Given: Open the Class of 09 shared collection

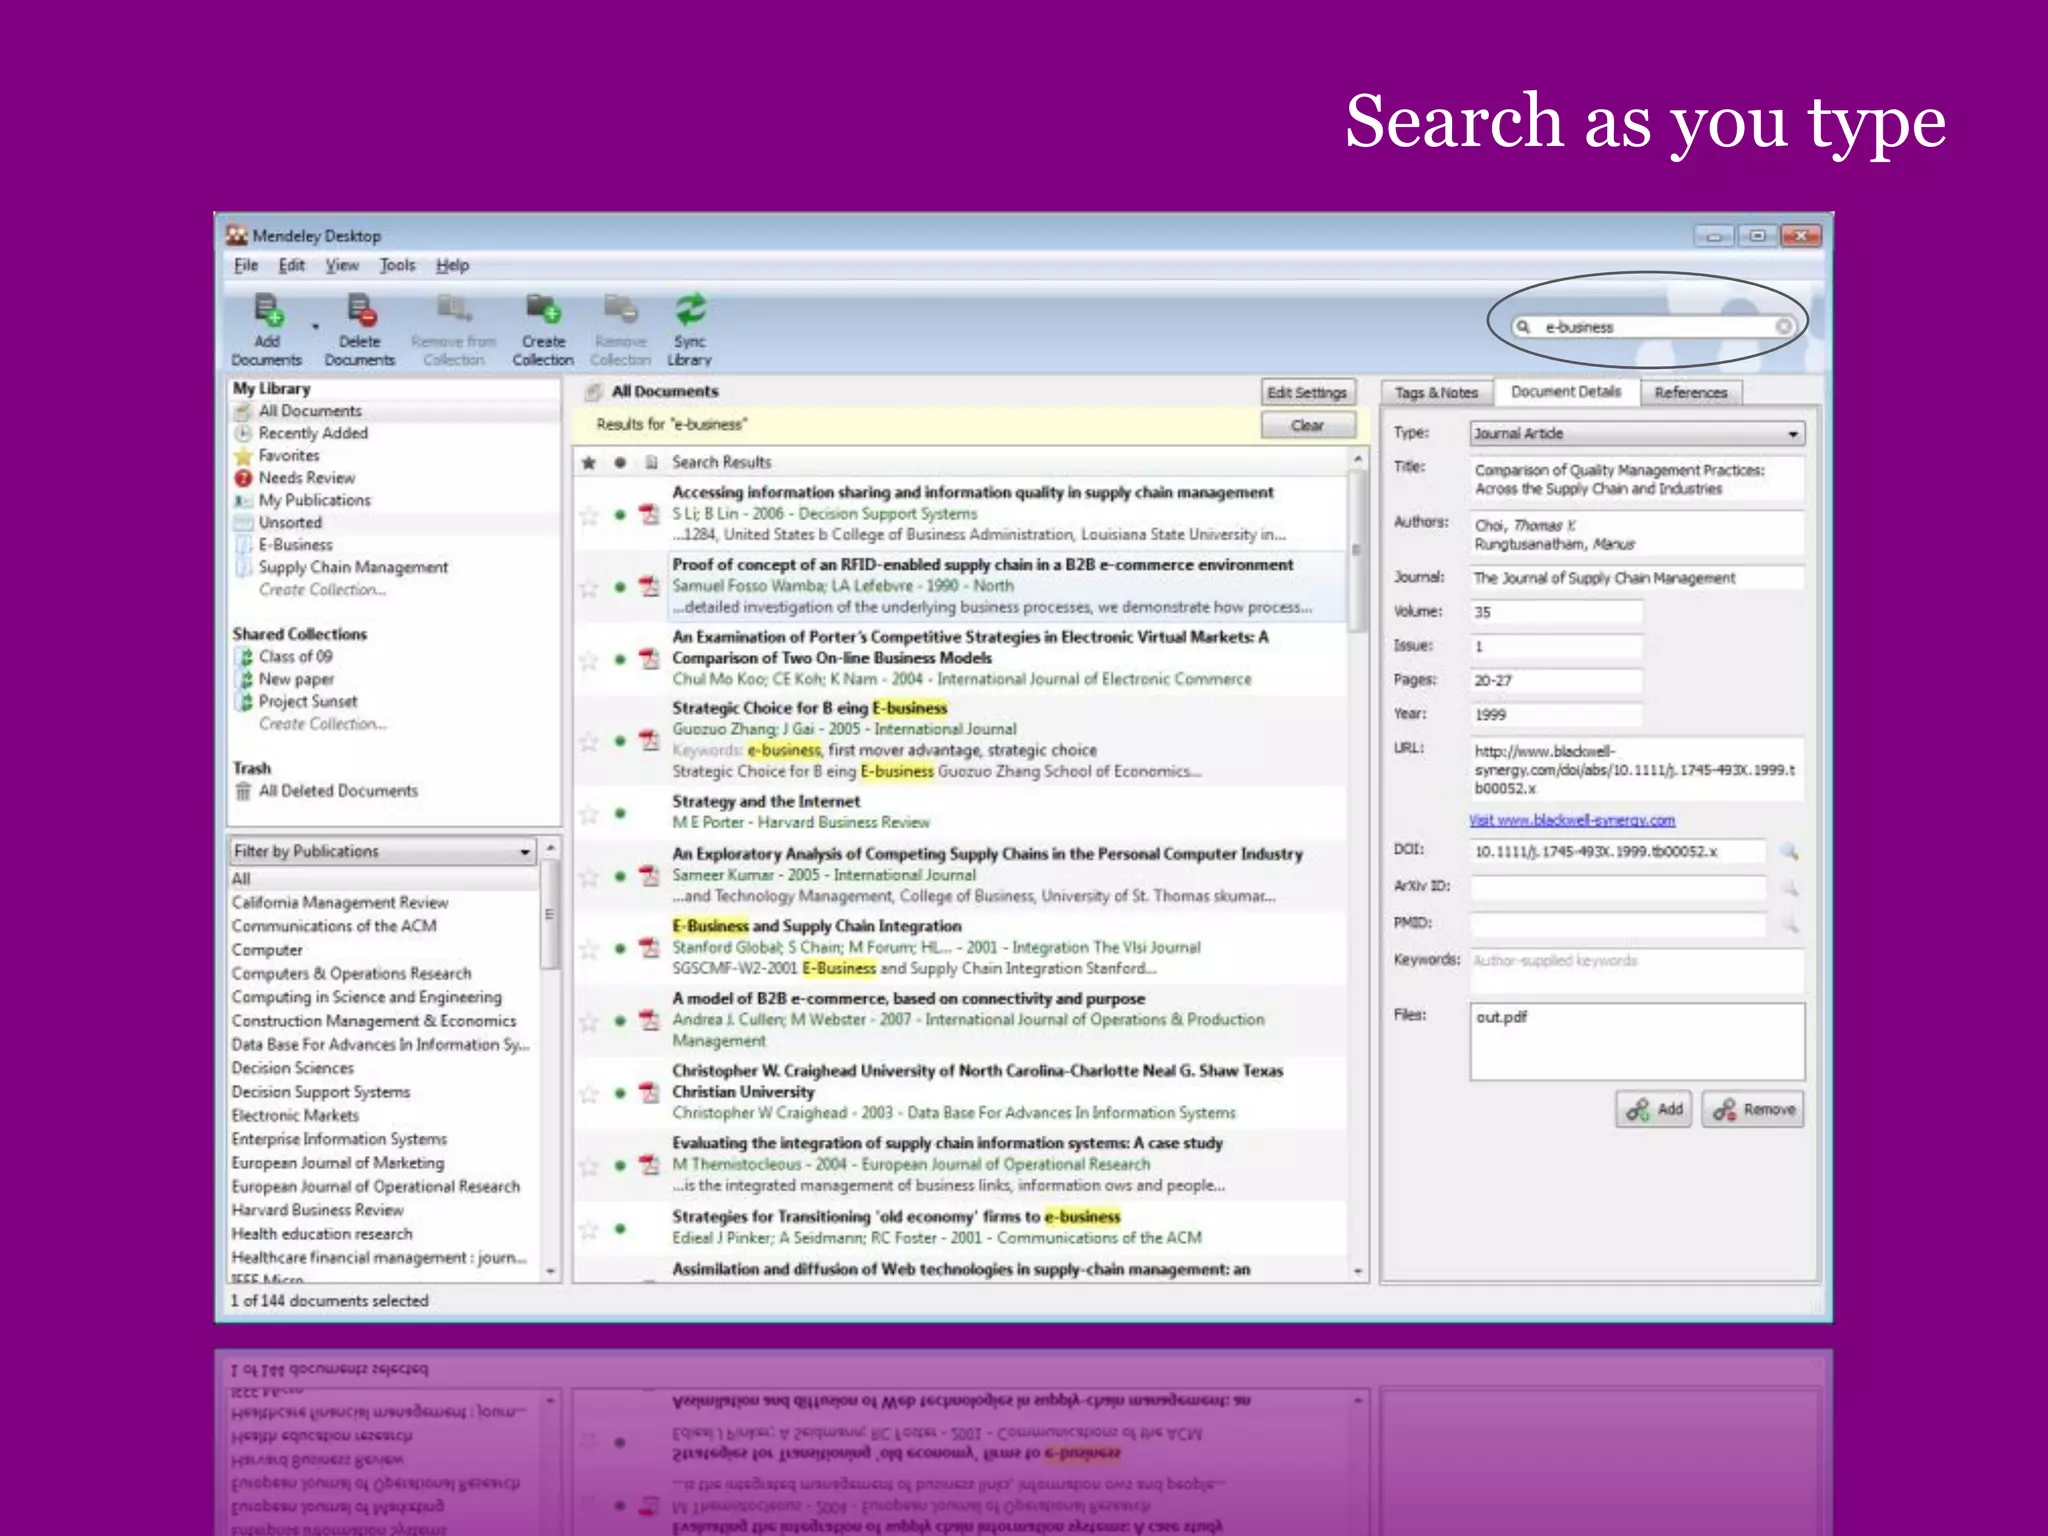Looking at the screenshot, I should tap(295, 657).
